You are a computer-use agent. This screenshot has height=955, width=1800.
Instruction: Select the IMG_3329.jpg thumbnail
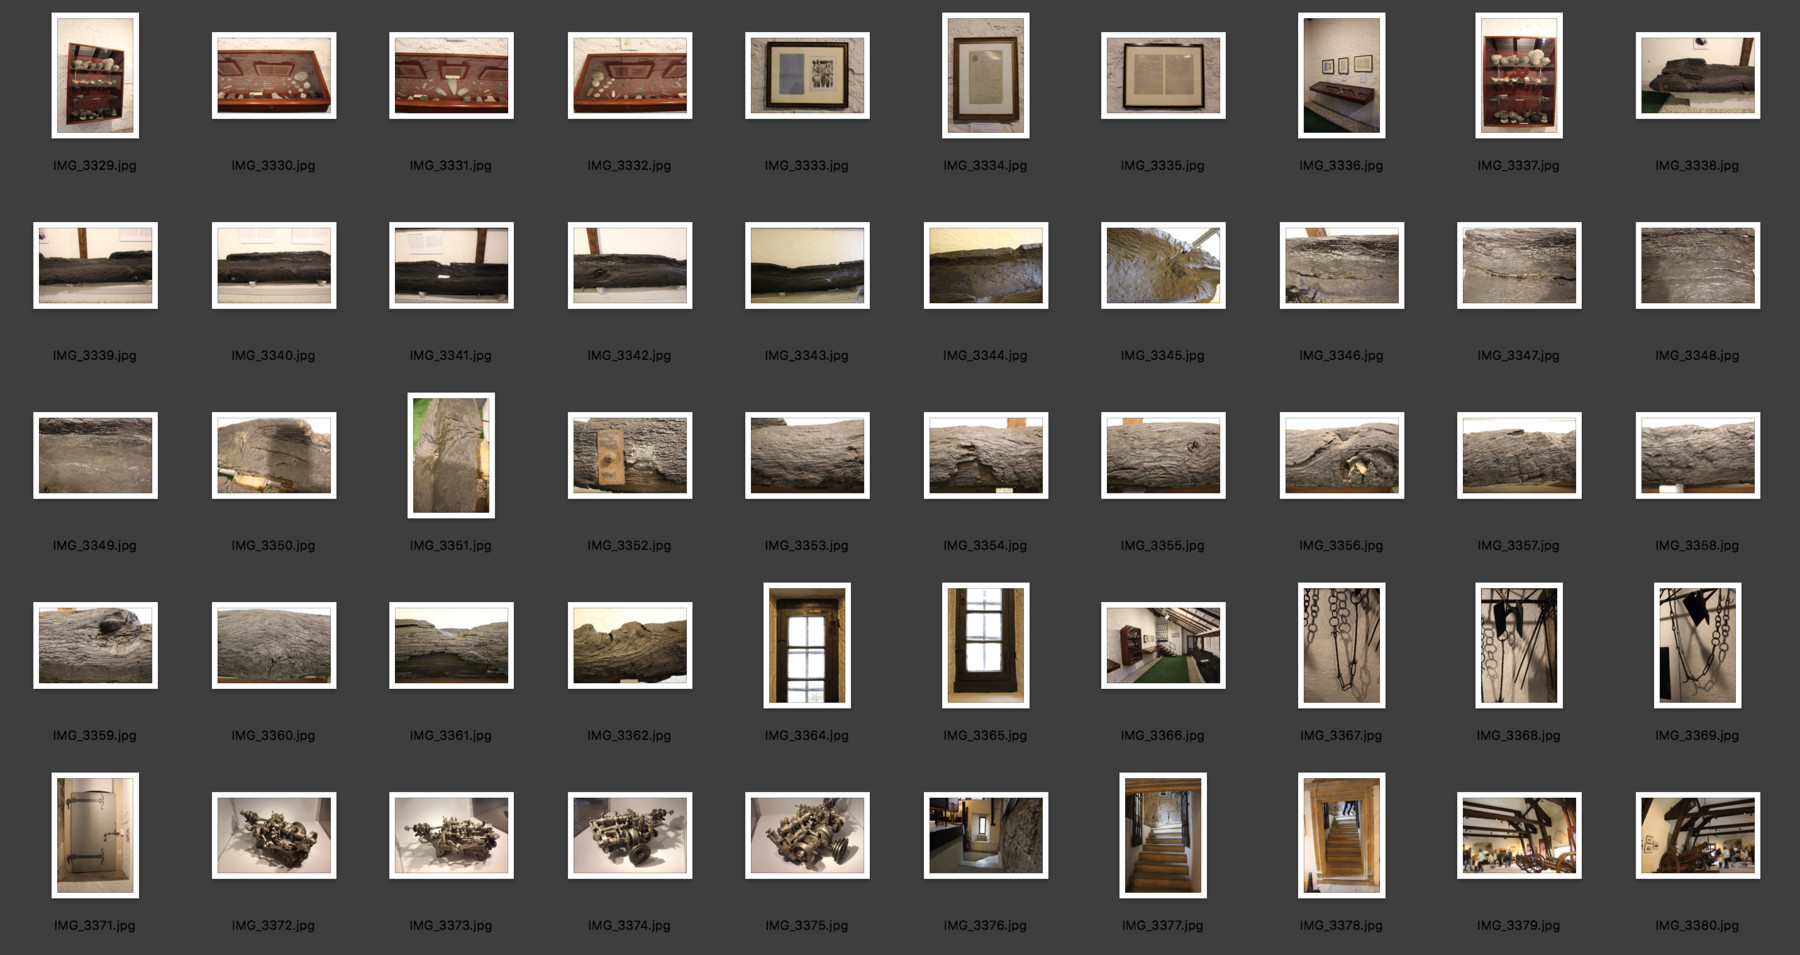95,76
